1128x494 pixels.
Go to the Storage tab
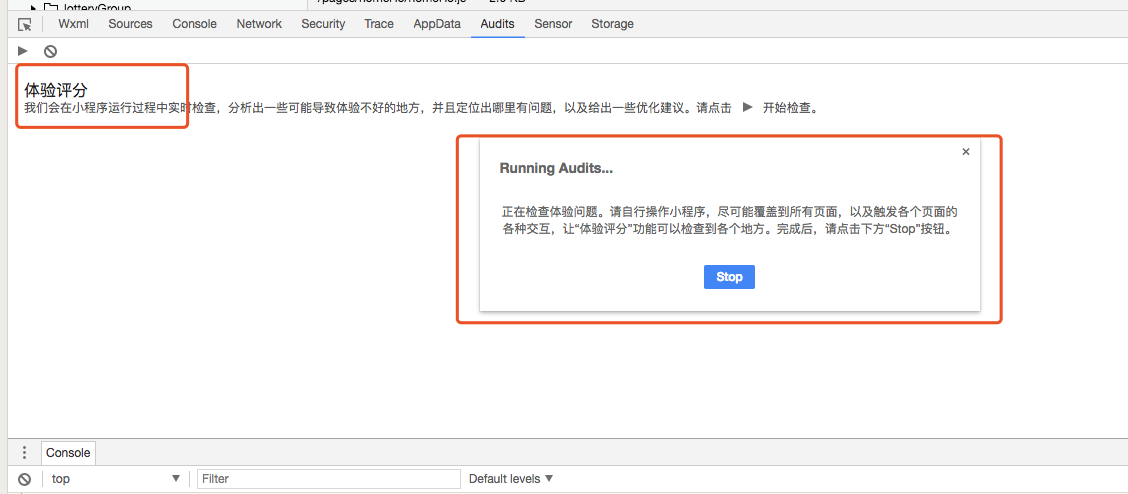[x=612, y=24]
